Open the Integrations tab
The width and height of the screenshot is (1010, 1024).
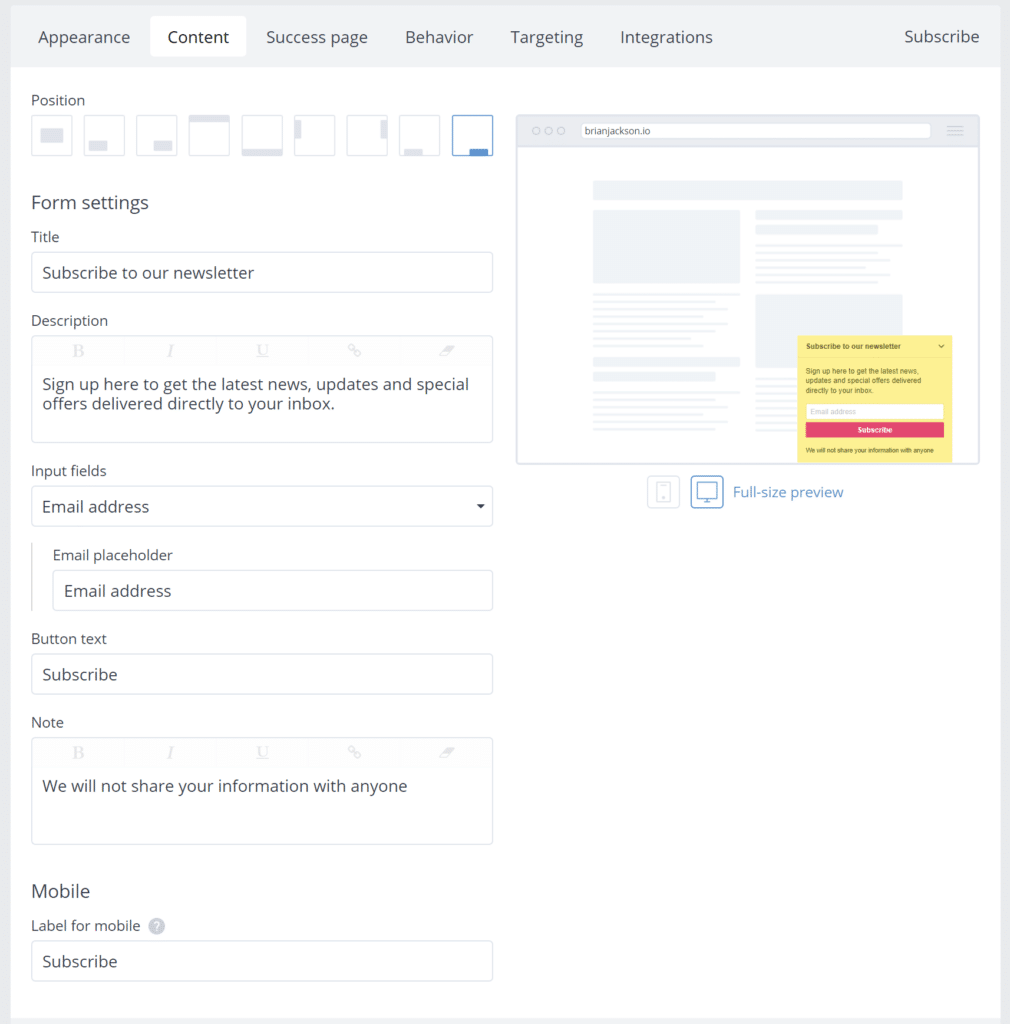click(666, 36)
